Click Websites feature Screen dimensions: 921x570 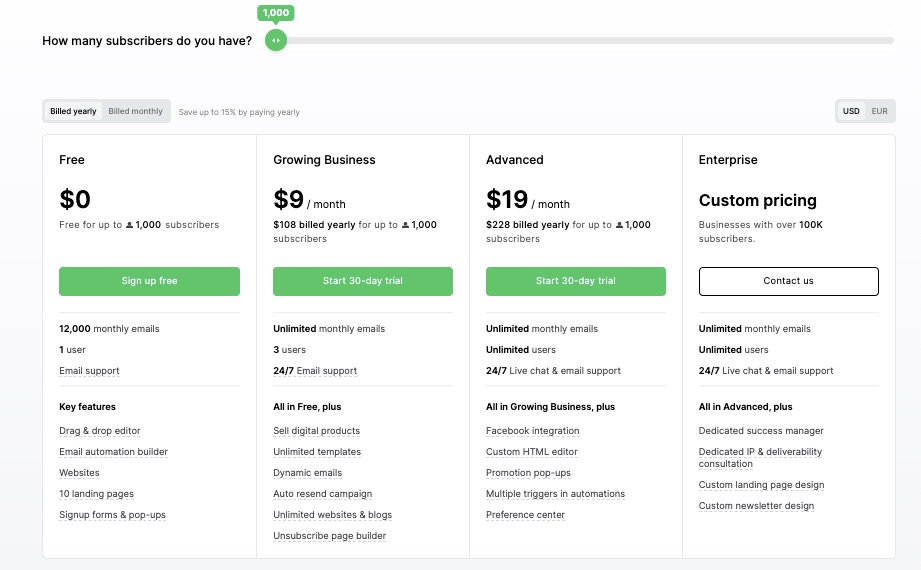(x=79, y=473)
